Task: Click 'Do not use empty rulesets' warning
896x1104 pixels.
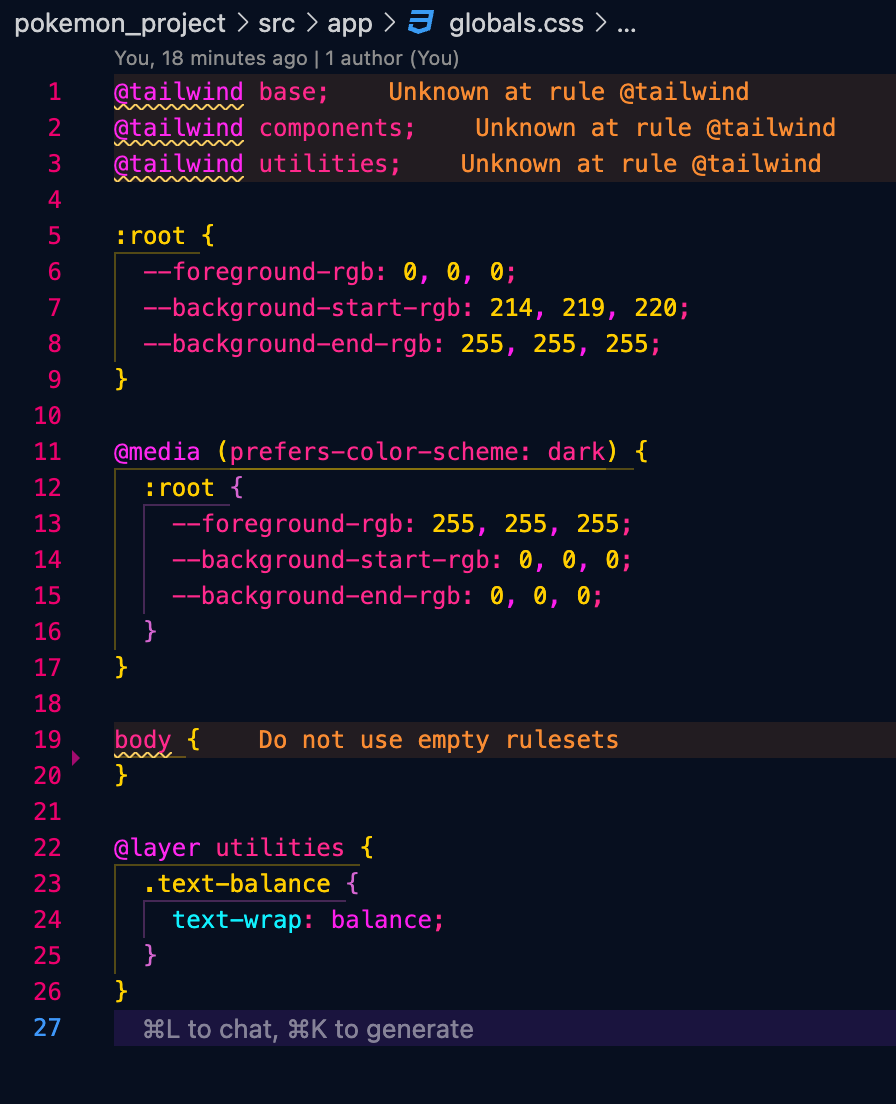Action: [438, 740]
